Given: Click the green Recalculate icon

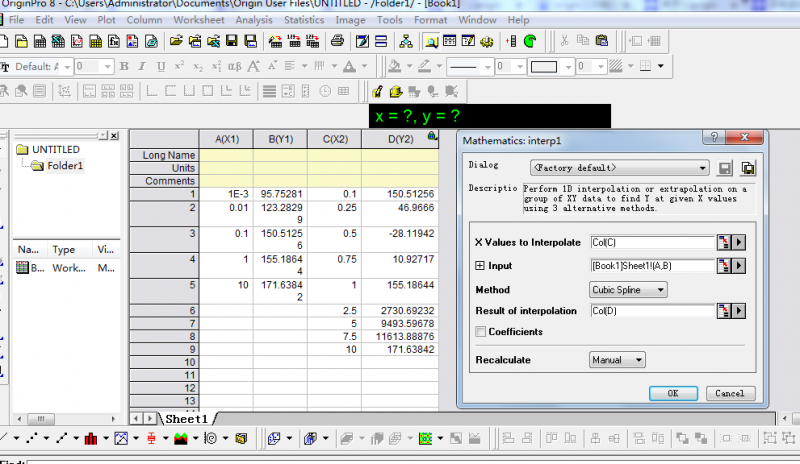Looking at the screenshot, I should coord(529,41).
